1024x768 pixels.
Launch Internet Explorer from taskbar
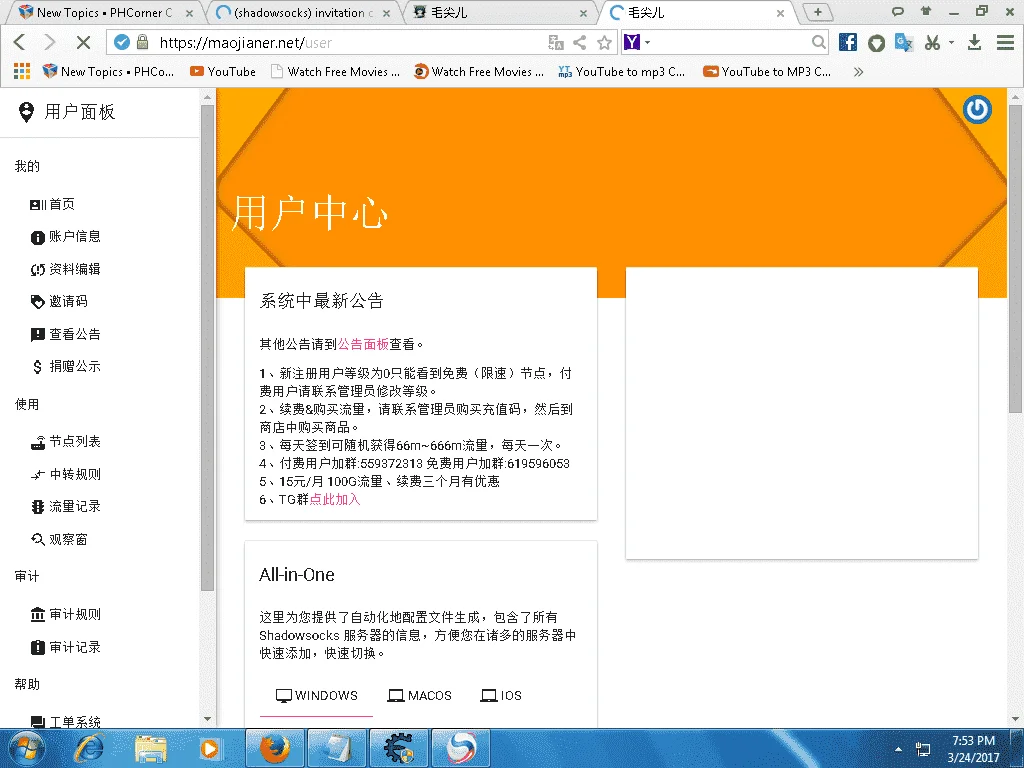pyautogui.click(x=88, y=748)
